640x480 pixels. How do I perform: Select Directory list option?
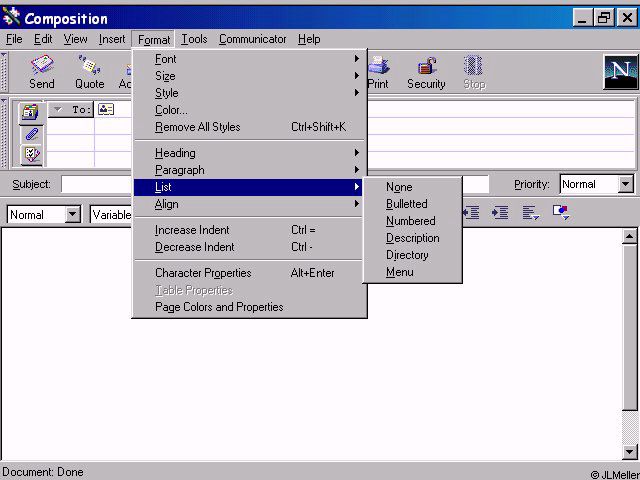click(412, 255)
